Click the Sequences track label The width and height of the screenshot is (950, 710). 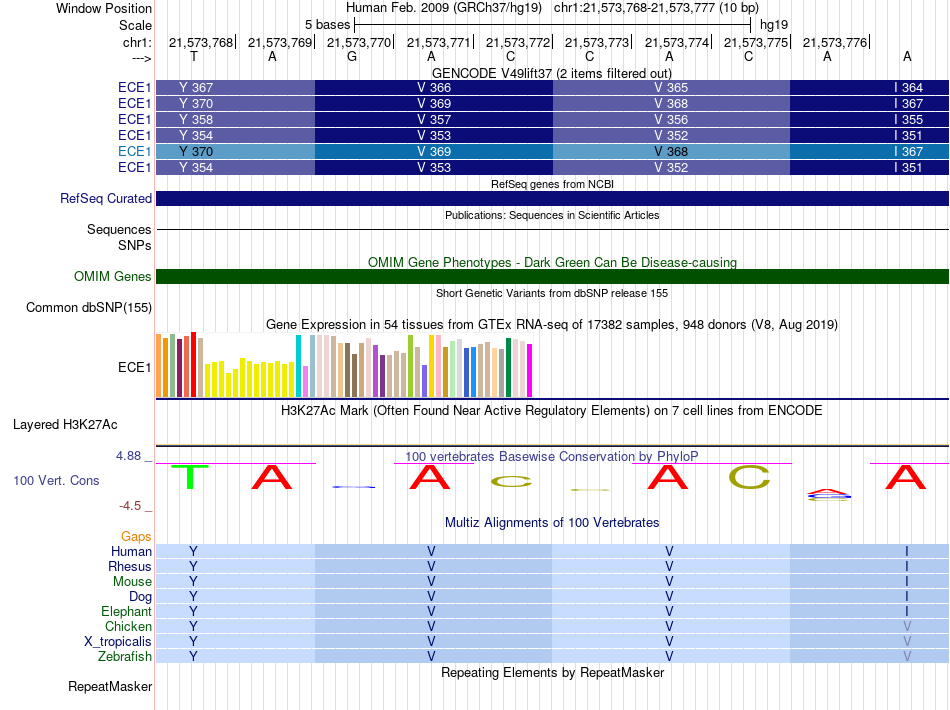tap(119, 230)
